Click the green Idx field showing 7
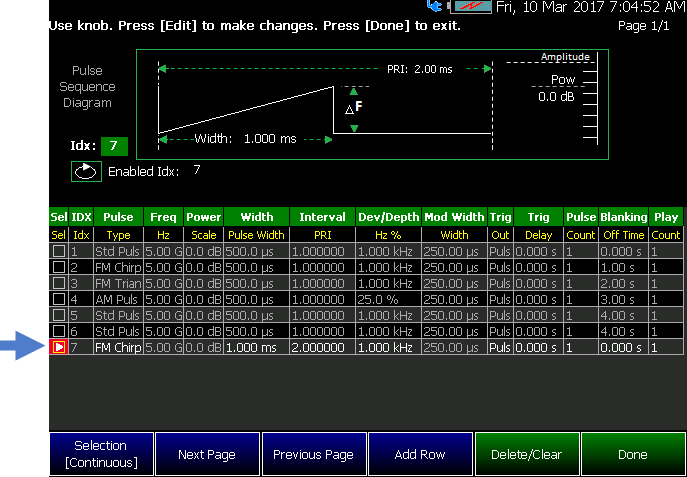This screenshot has height=477, width=687. tap(114, 146)
